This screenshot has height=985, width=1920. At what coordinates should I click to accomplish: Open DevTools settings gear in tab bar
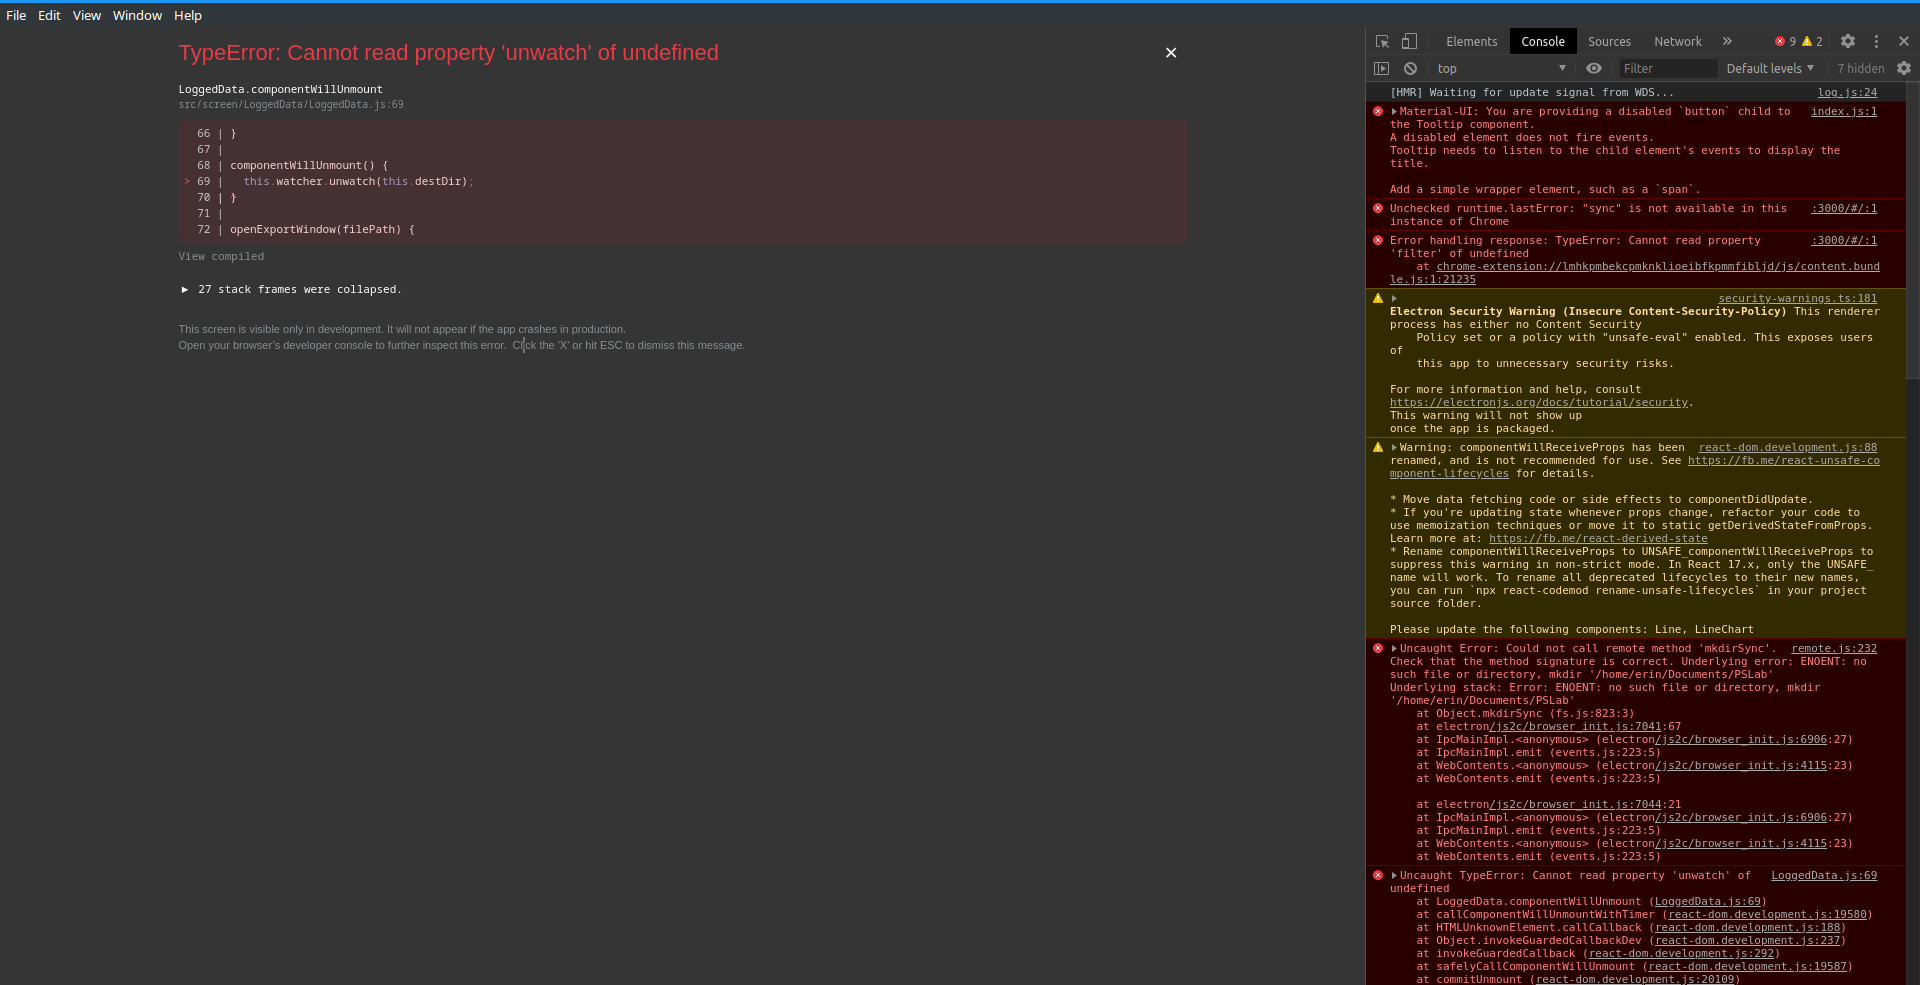pyautogui.click(x=1848, y=42)
